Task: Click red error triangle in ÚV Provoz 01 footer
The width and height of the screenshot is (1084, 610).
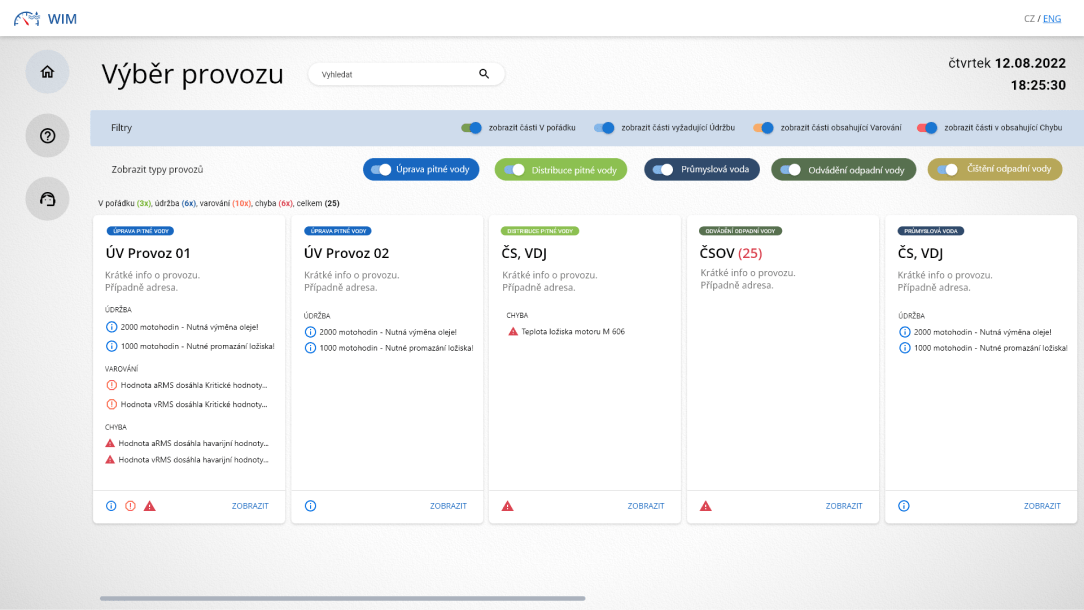Action: 150,506
